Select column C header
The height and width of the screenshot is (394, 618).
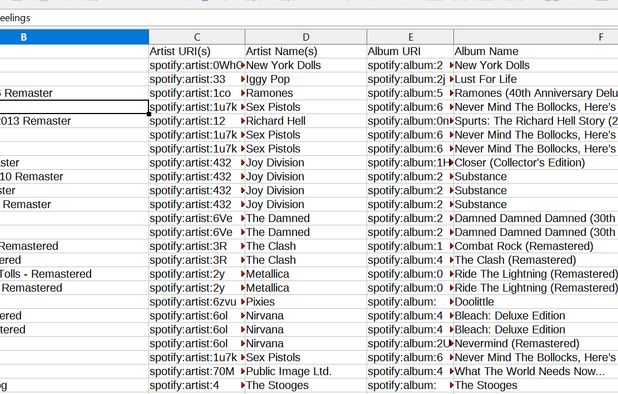tap(197, 37)
